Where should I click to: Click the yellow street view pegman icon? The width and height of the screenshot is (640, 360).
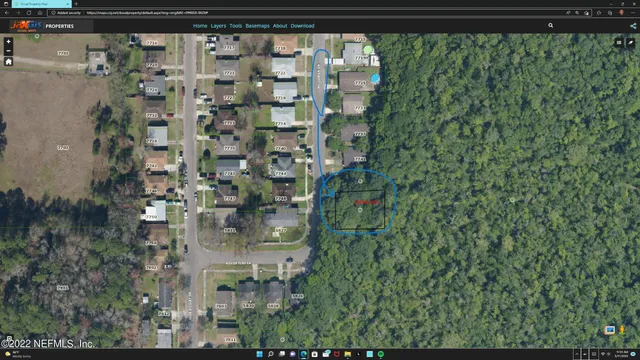click(622, 330)
